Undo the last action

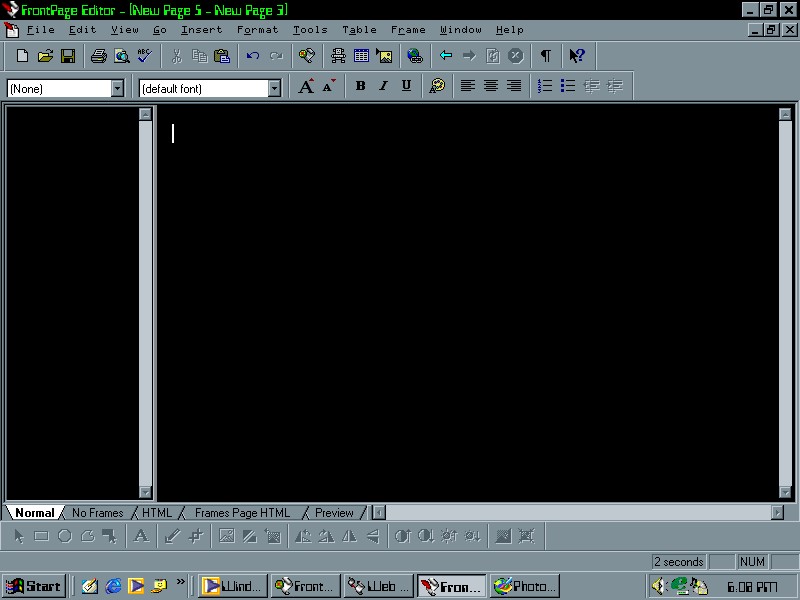click(253, 56)
